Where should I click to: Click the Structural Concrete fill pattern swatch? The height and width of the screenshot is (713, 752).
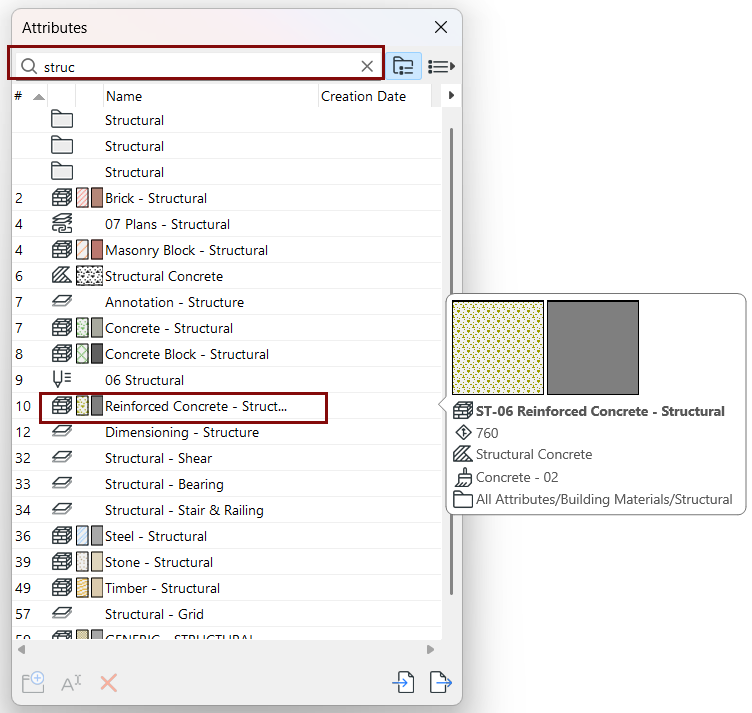89,276
